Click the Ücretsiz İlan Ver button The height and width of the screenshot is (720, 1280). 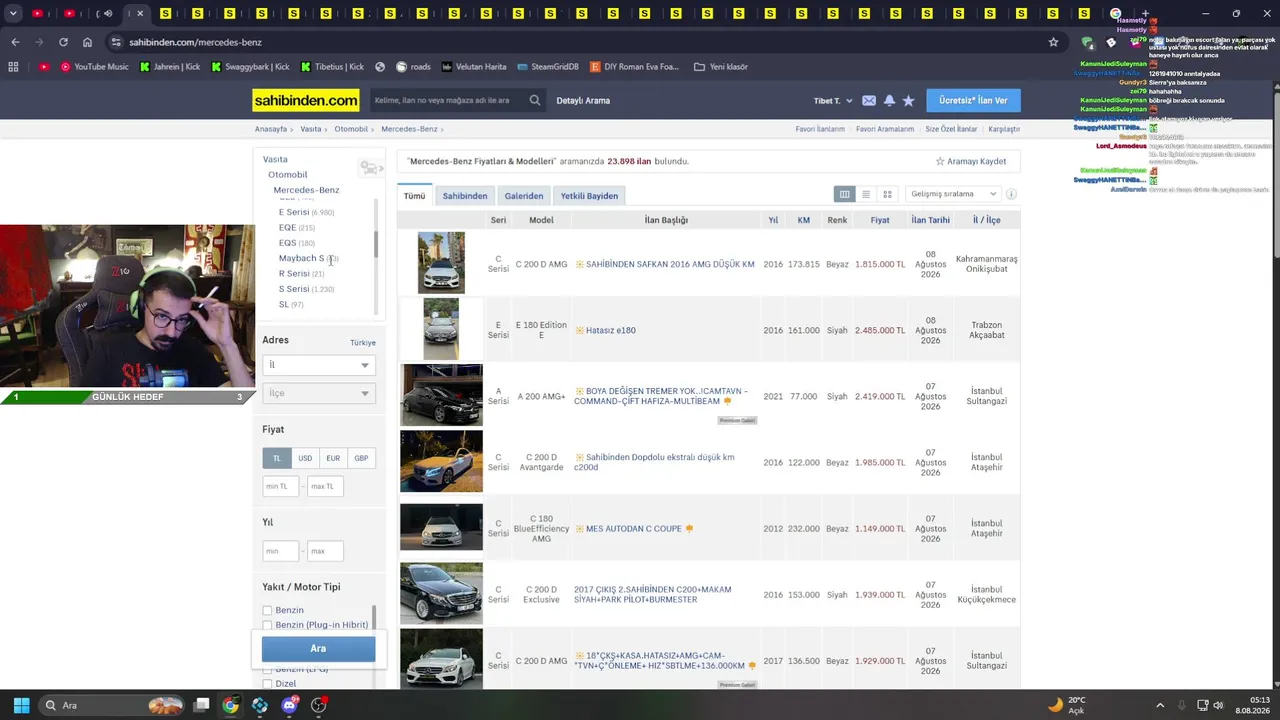pos(973,100)
